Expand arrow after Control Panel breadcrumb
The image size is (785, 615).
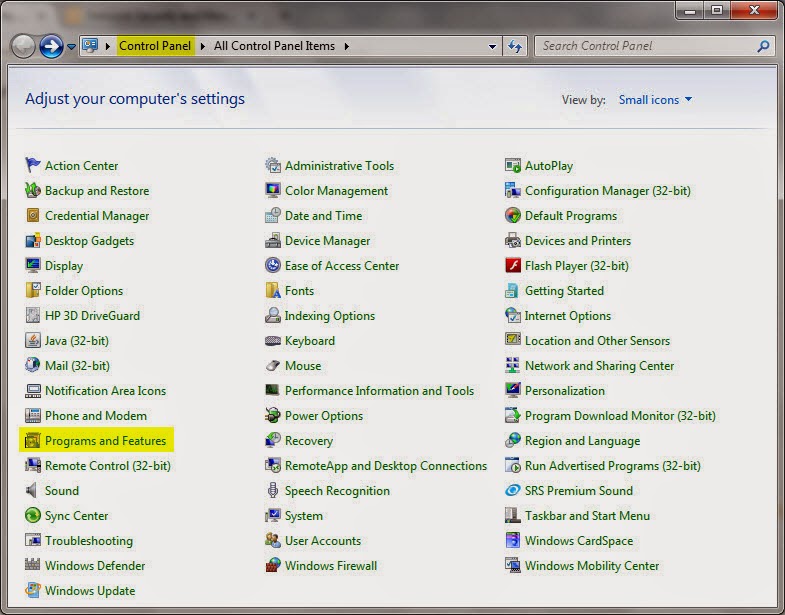[203, 46]
